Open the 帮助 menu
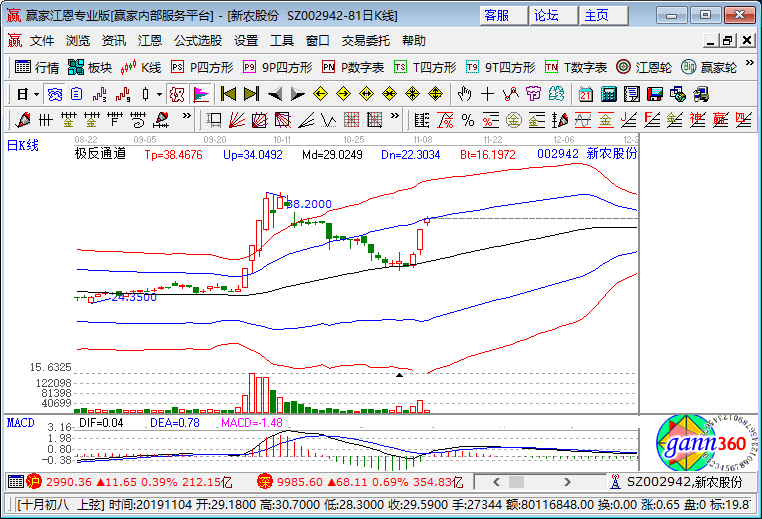 pos(414,41)
